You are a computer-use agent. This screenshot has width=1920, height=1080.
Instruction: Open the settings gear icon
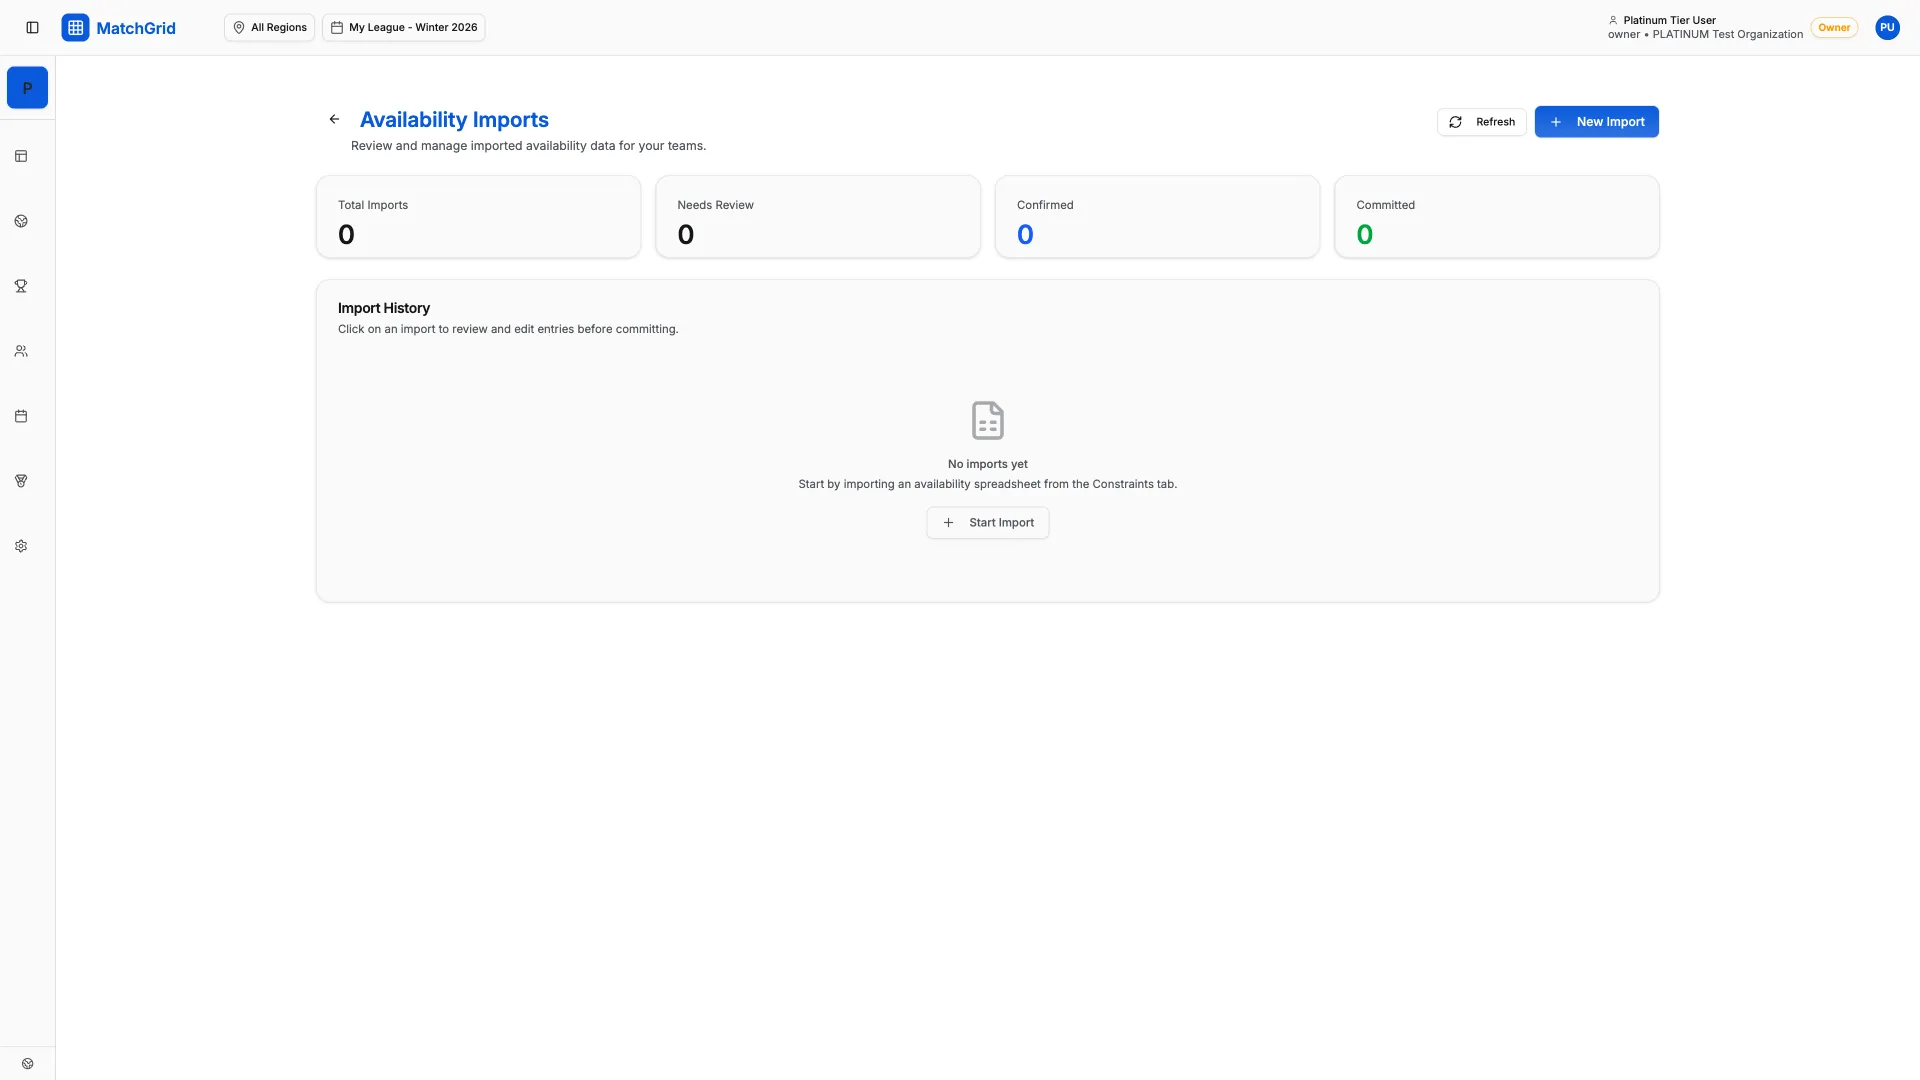(x=21, y=545)
